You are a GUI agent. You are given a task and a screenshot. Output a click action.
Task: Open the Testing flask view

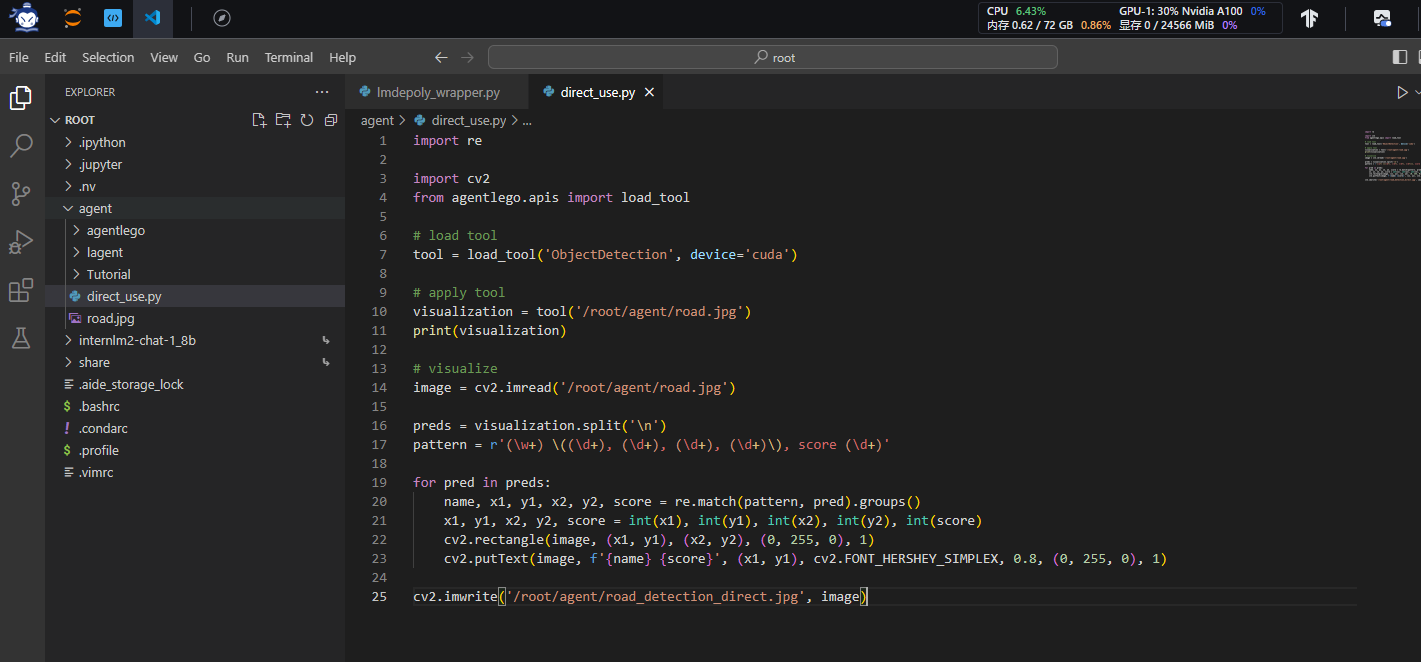[21, 338]
